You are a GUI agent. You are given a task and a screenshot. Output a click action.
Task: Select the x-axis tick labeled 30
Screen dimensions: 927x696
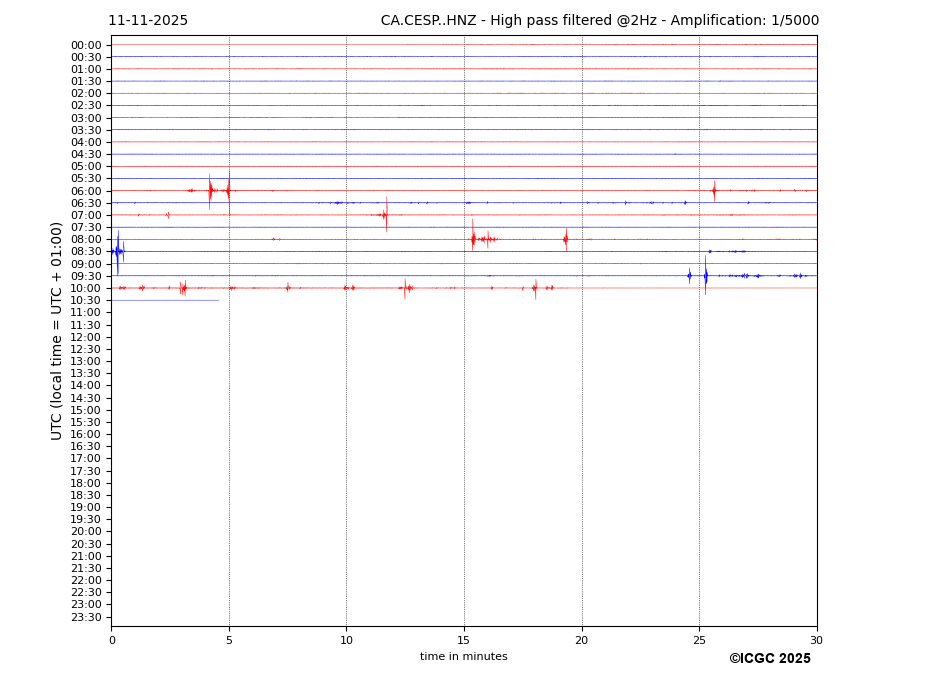click(816, 640)
